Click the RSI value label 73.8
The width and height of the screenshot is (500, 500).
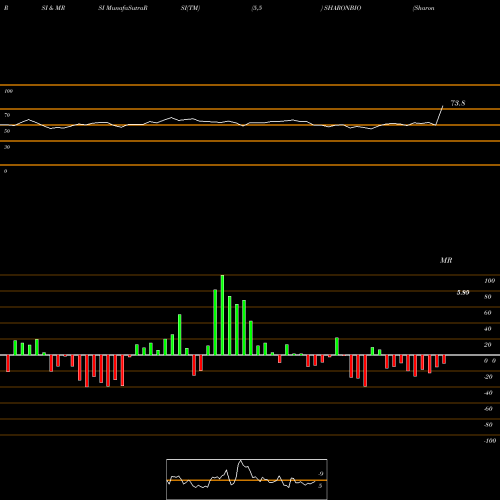click(458, 103)
